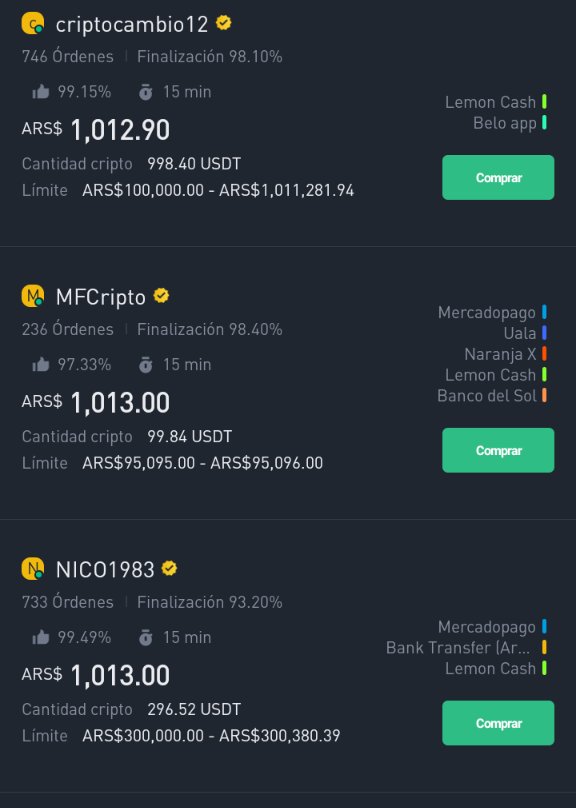Click the Banco del Sol payment label
This screenshot has height=808, width=576.
click(487, 396)
